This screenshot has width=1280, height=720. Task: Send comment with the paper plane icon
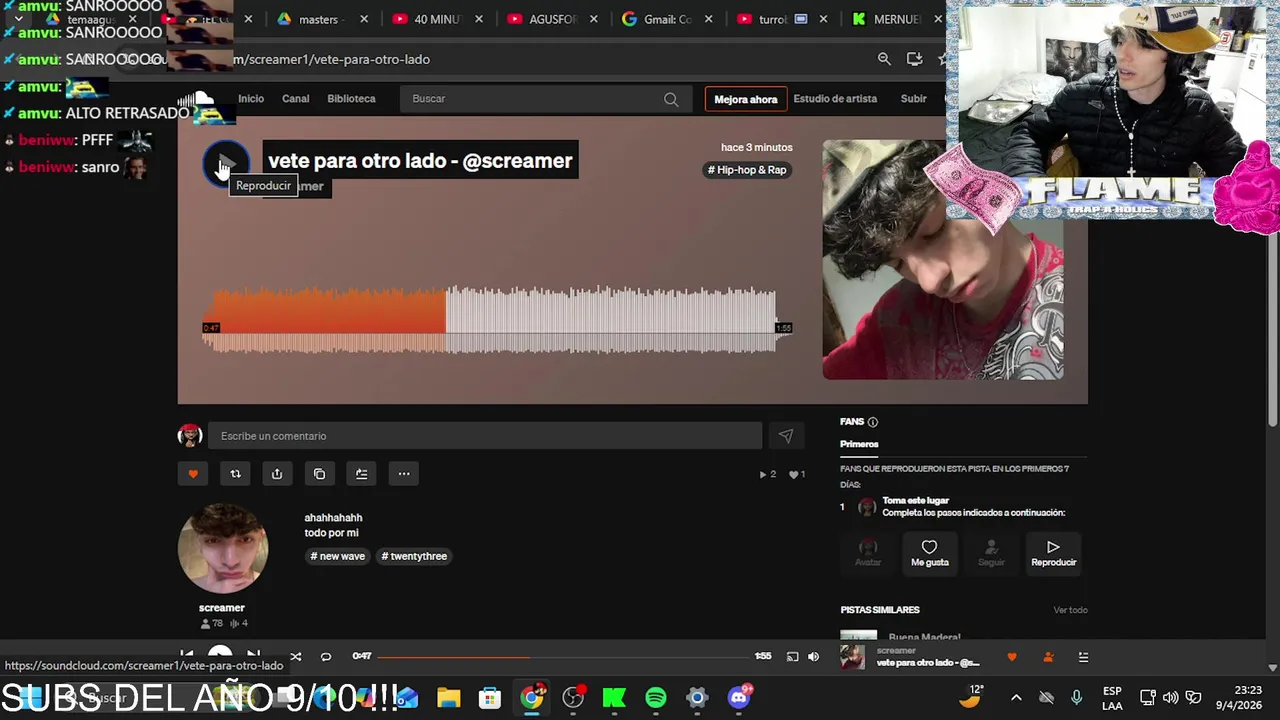(x=785, y=436)
